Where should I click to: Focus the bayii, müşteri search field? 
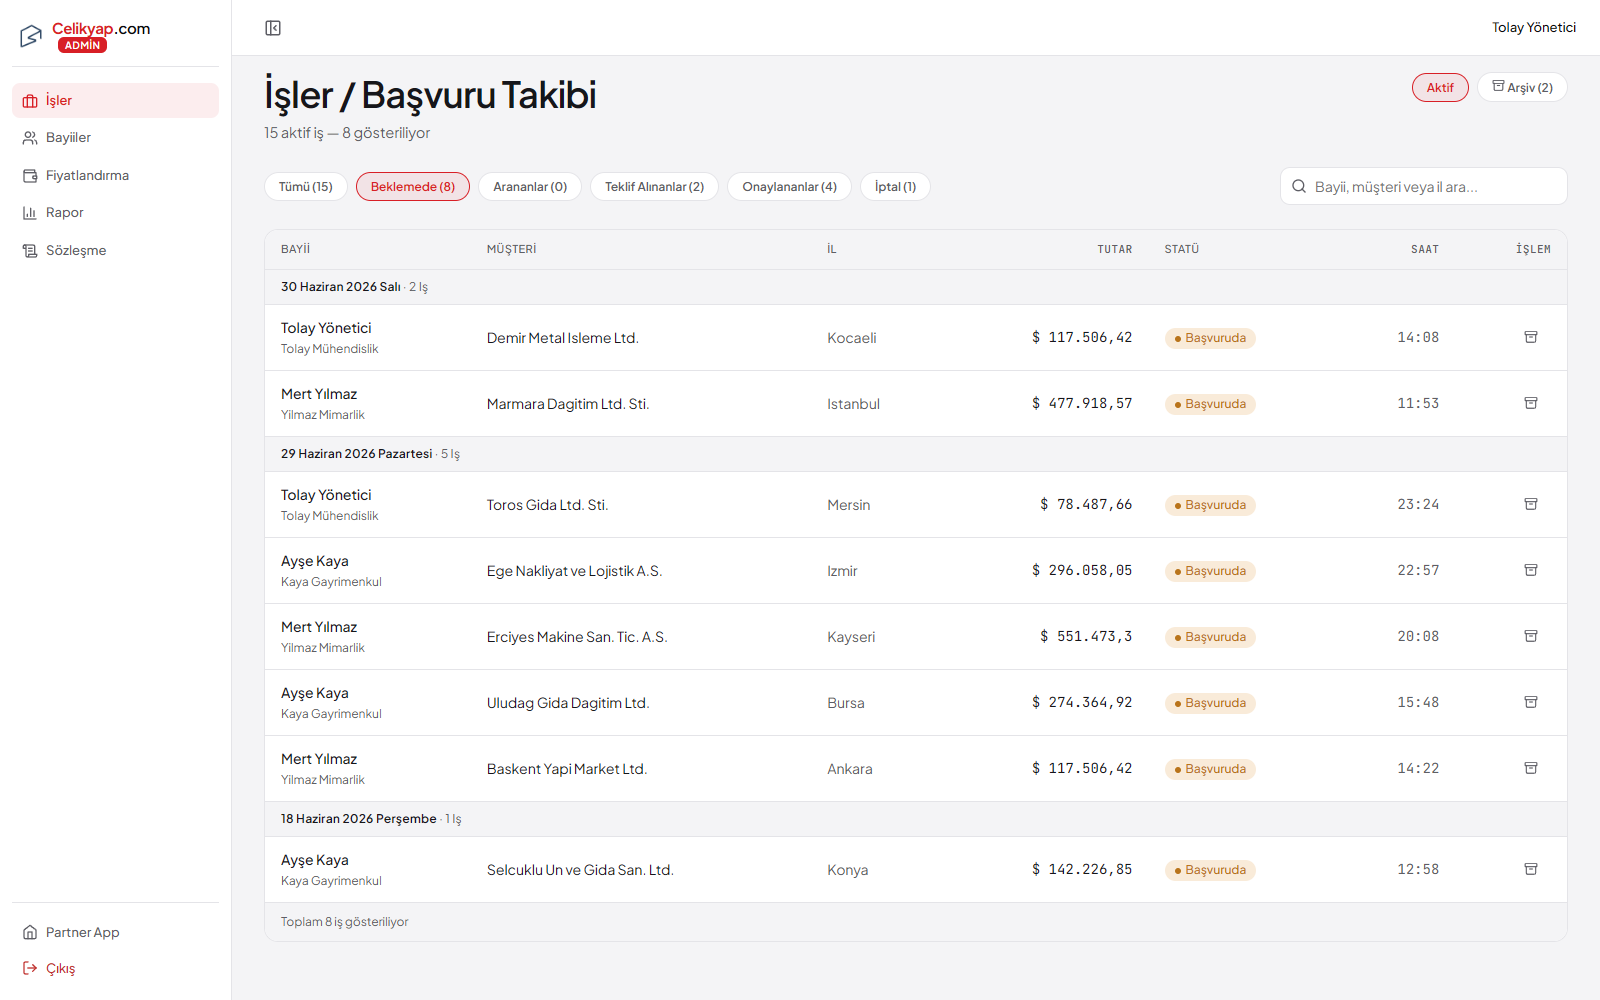point(1424,186)
